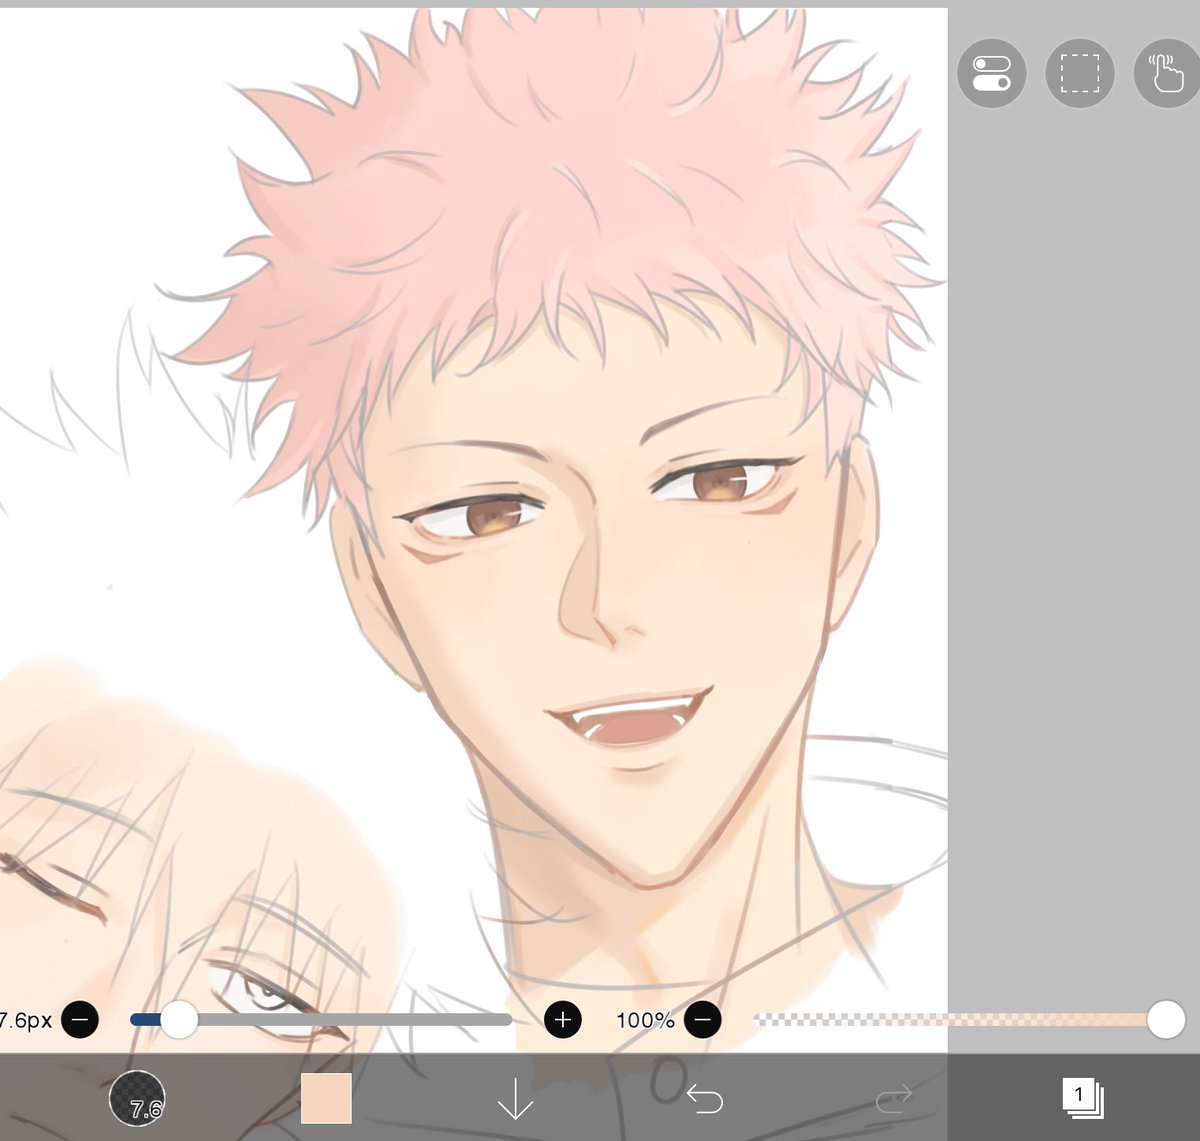This screenshot has width=1200, height=1141.
Task: Click the opacity slider handle
Action: (x=1166, y=1020)
